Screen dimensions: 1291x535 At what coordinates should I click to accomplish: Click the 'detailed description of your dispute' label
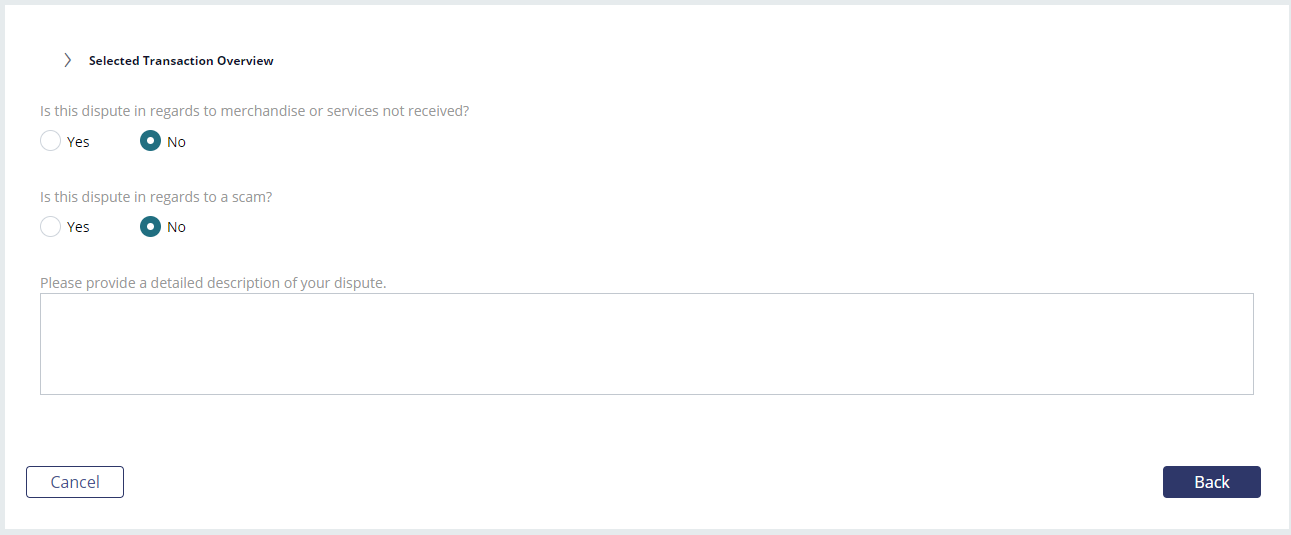pyautogui.click(x=213, y=283)
